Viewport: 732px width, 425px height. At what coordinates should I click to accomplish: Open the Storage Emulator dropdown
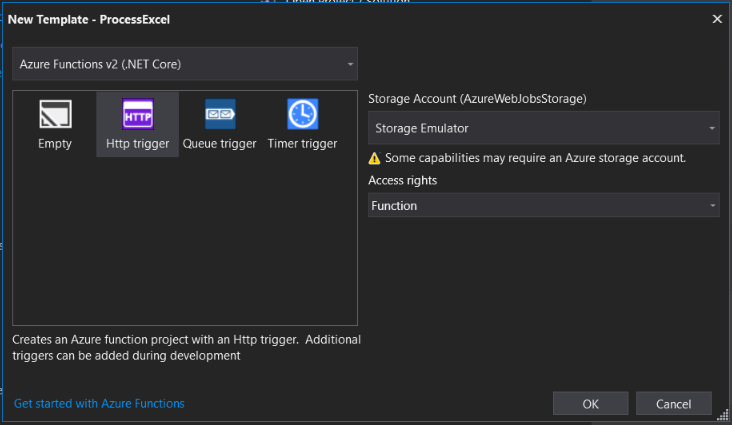tap(543, 128)
